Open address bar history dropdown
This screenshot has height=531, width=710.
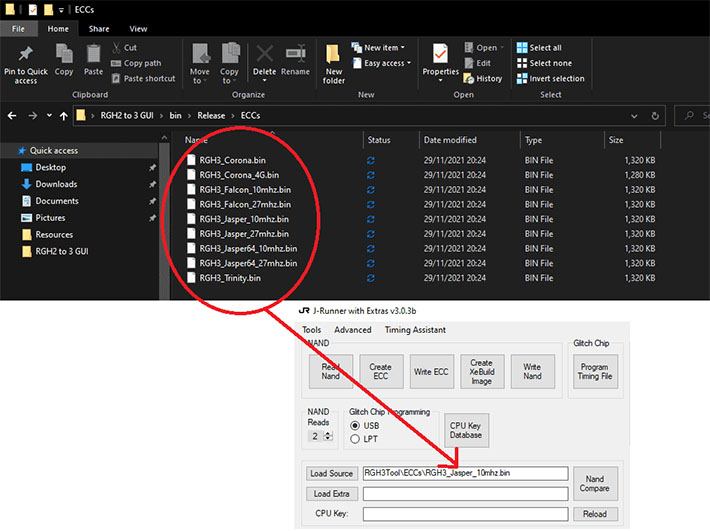click(x=634, y=116)
